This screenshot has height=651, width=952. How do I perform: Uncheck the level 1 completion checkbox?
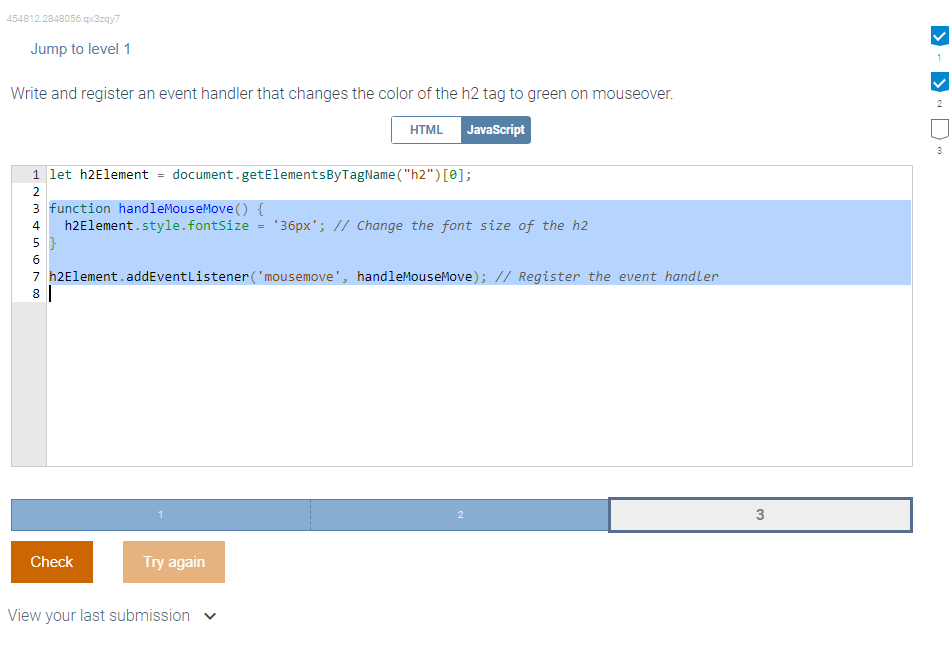938,35
